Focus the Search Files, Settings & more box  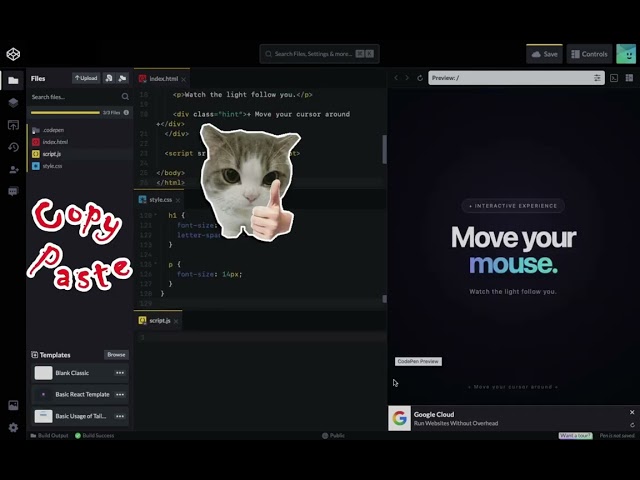tap(319, 54)
